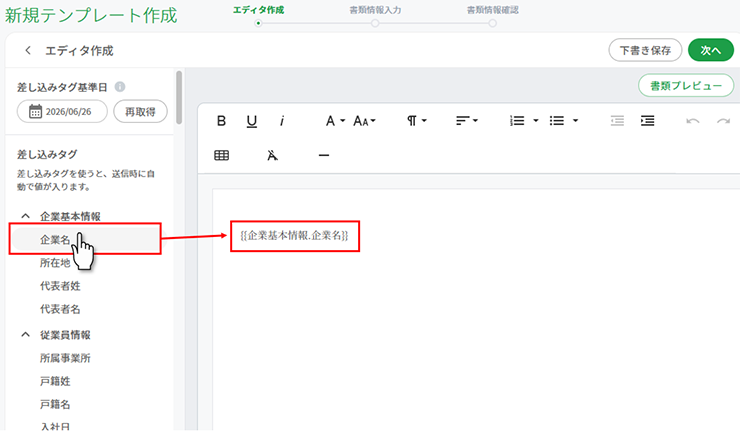Click the 再取得 button
This screenshot has height=431, width=740.
[x=140, y=112]
